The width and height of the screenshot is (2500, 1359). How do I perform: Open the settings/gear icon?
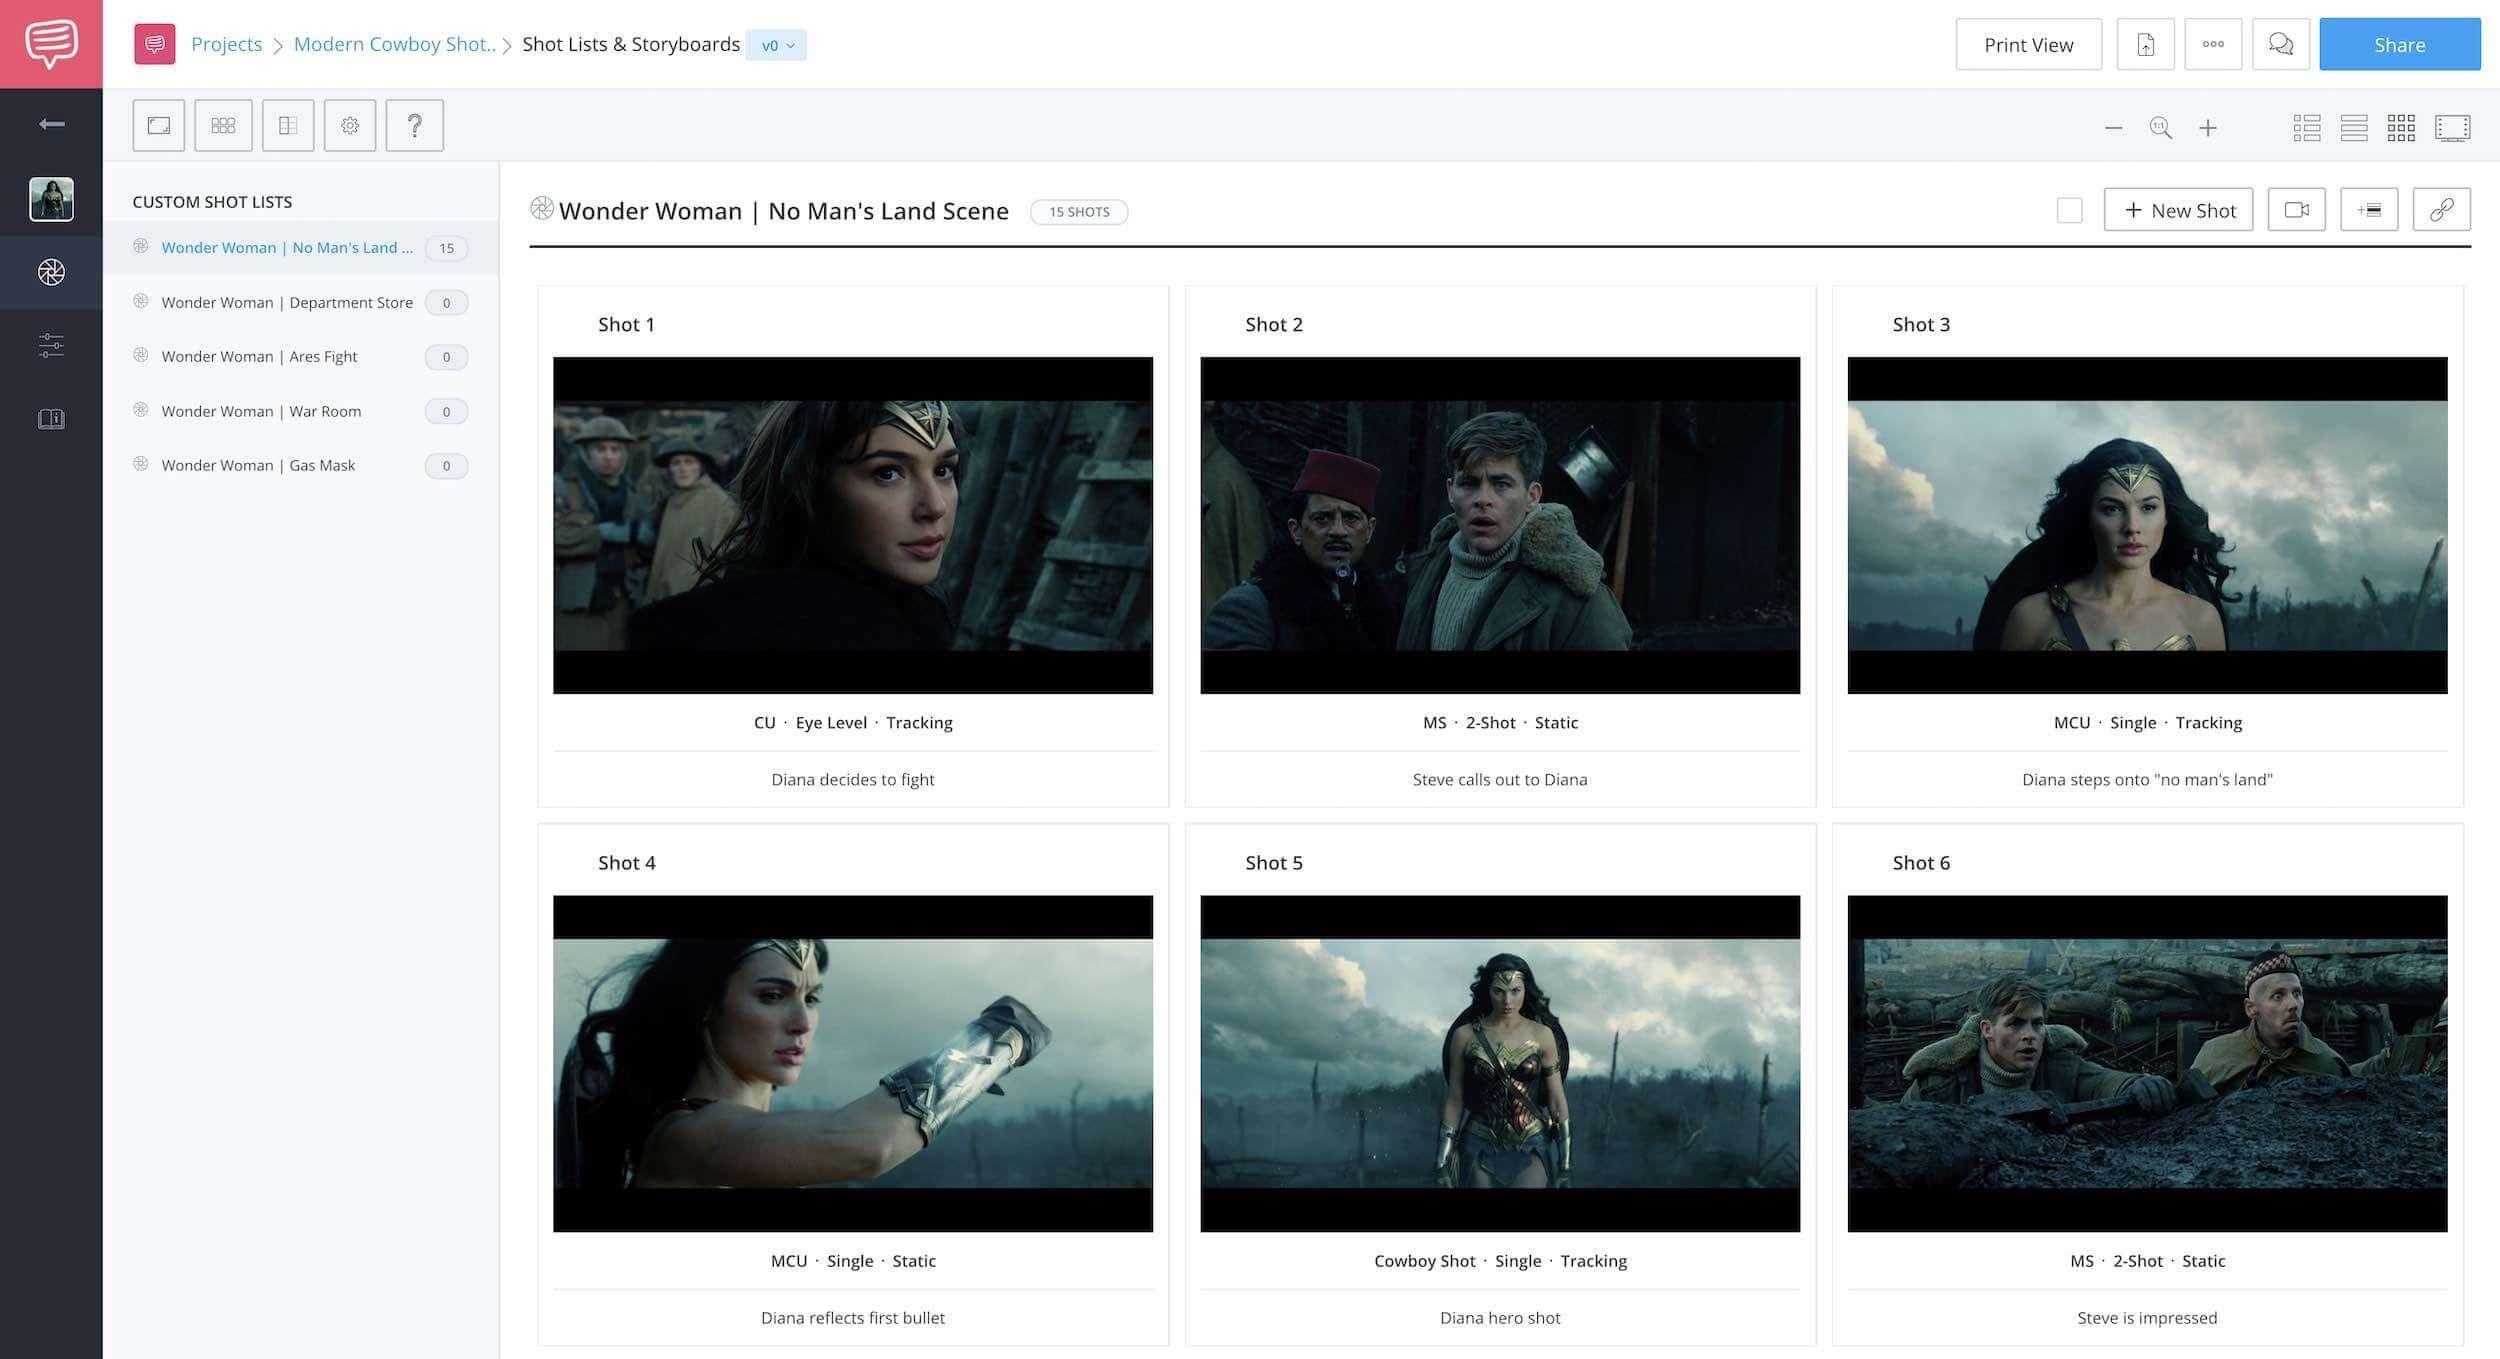point(350,124)
